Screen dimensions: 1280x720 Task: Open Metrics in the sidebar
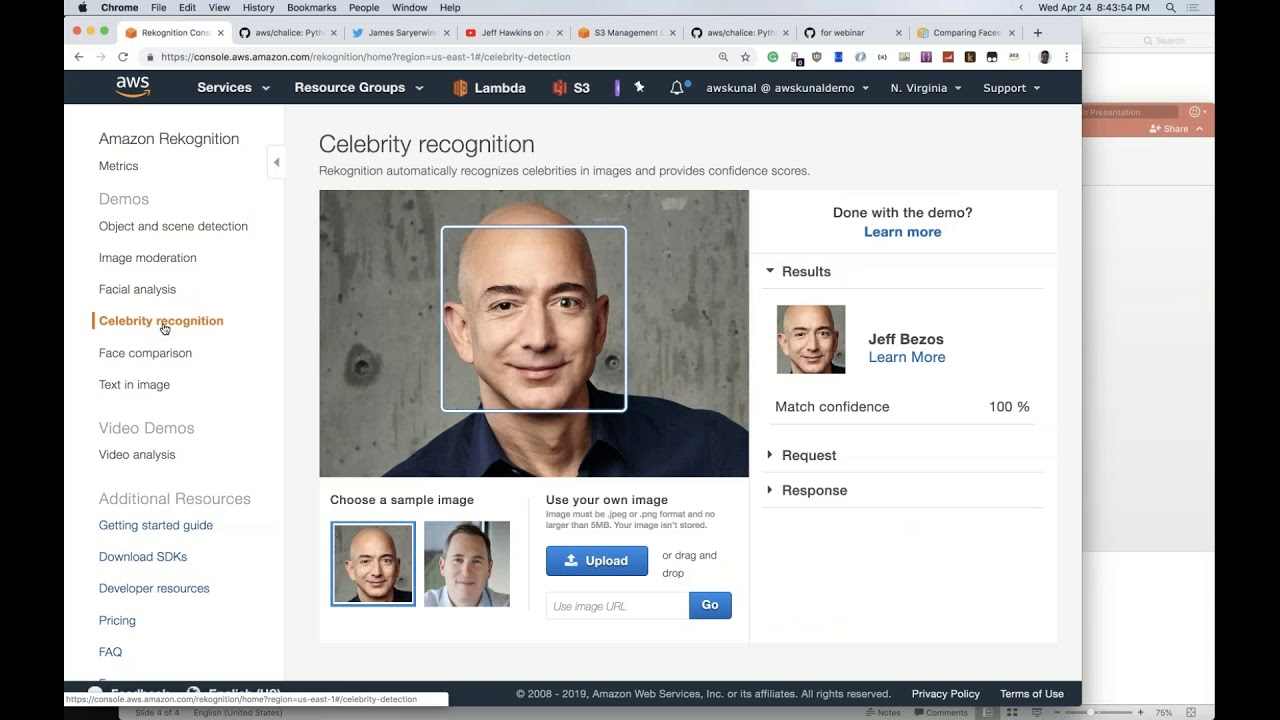pyautogui.click(x=118, y=166)
